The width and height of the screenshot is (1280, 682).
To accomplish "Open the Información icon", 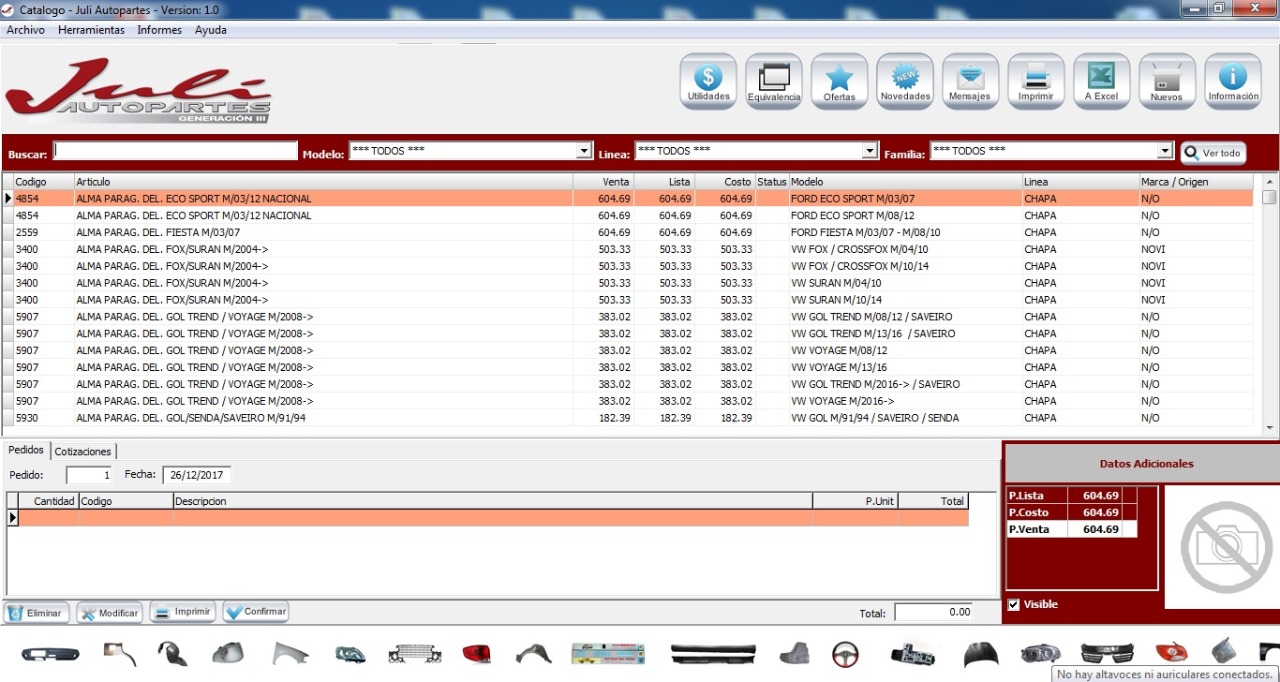I will click(1233, 82).
